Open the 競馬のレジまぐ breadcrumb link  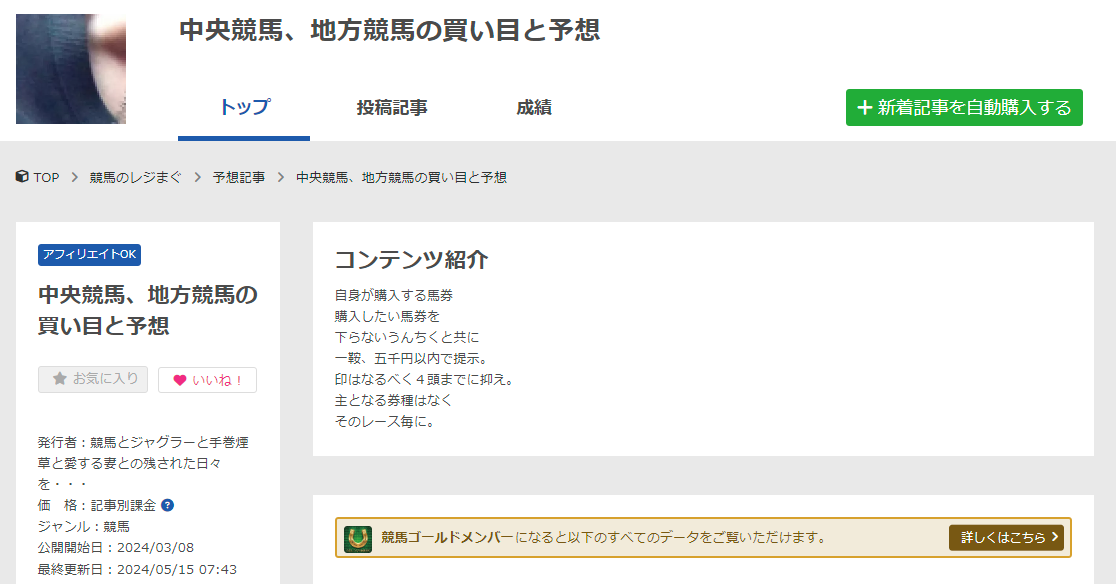[135, 177]
